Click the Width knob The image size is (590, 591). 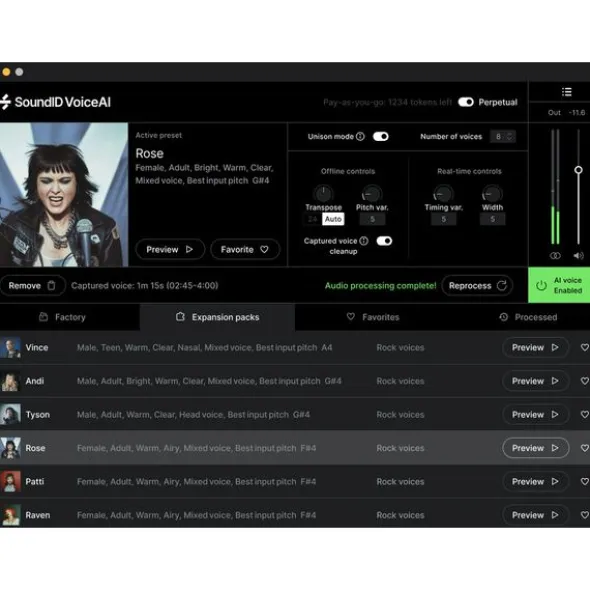click(x=492, y=194)
